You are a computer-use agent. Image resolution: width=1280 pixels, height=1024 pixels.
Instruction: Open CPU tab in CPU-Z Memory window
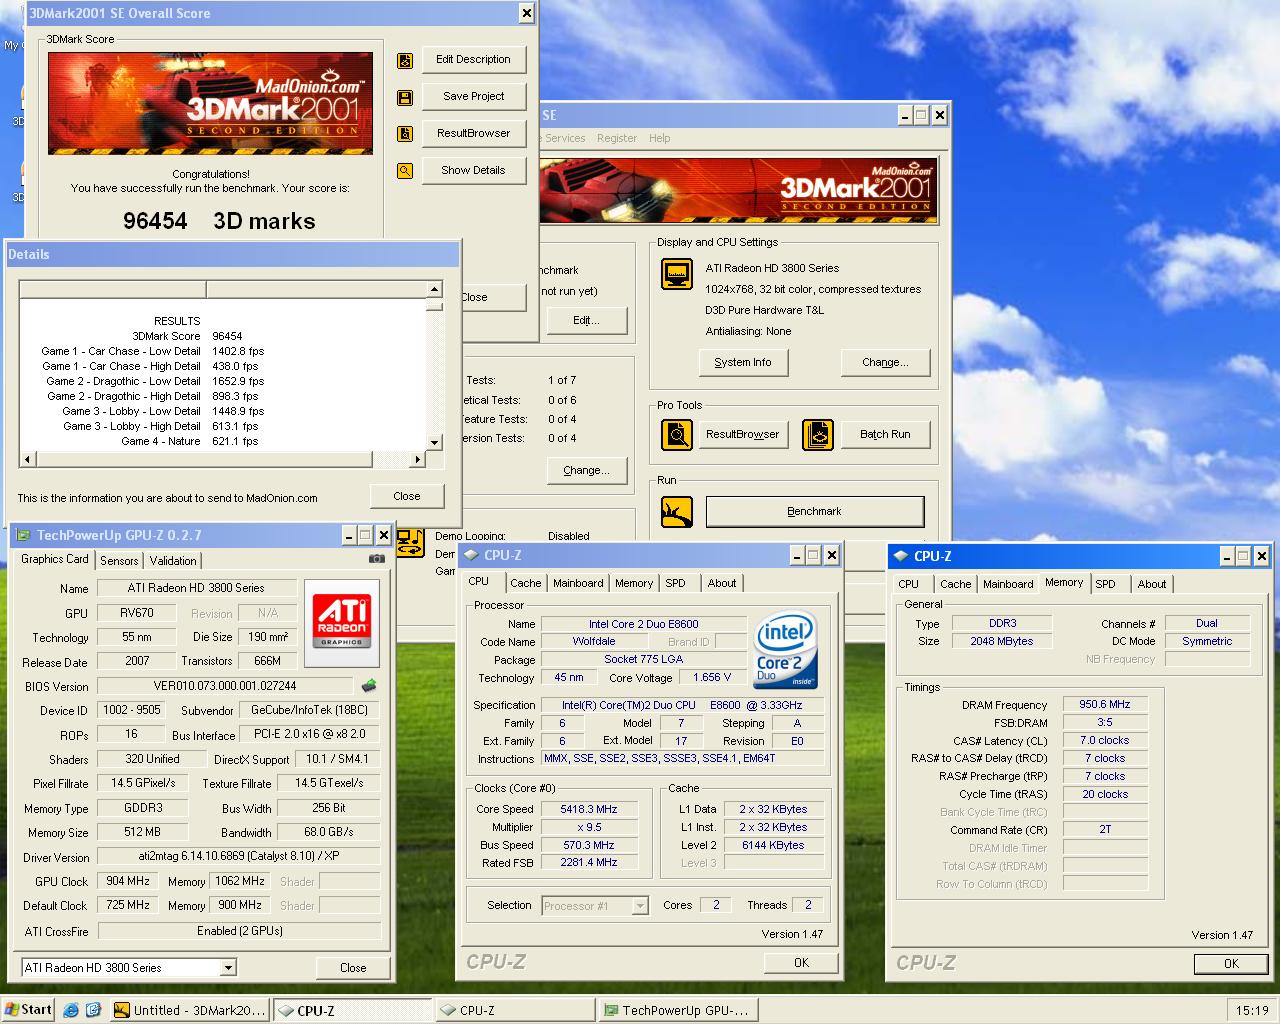(908, 585)
